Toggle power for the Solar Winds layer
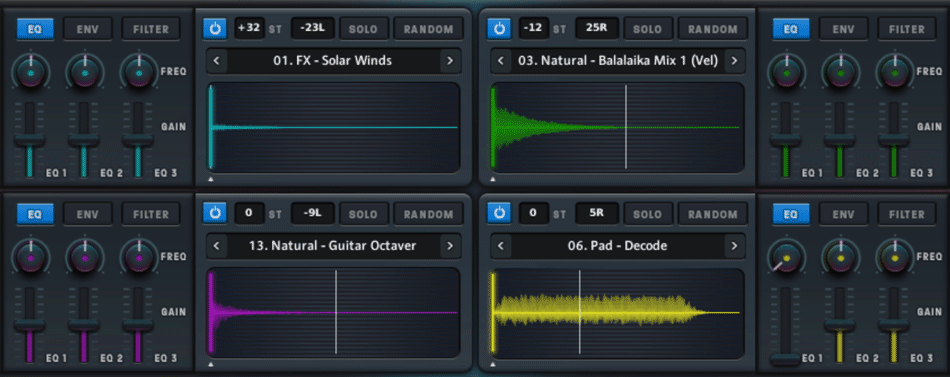The width and height of the screenshot is (950, 377). point(214,28)
